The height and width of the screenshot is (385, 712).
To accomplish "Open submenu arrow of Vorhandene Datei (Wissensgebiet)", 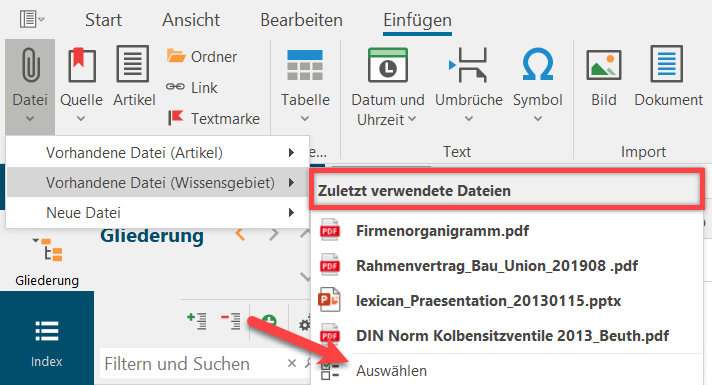I will [x=292, y=183].
